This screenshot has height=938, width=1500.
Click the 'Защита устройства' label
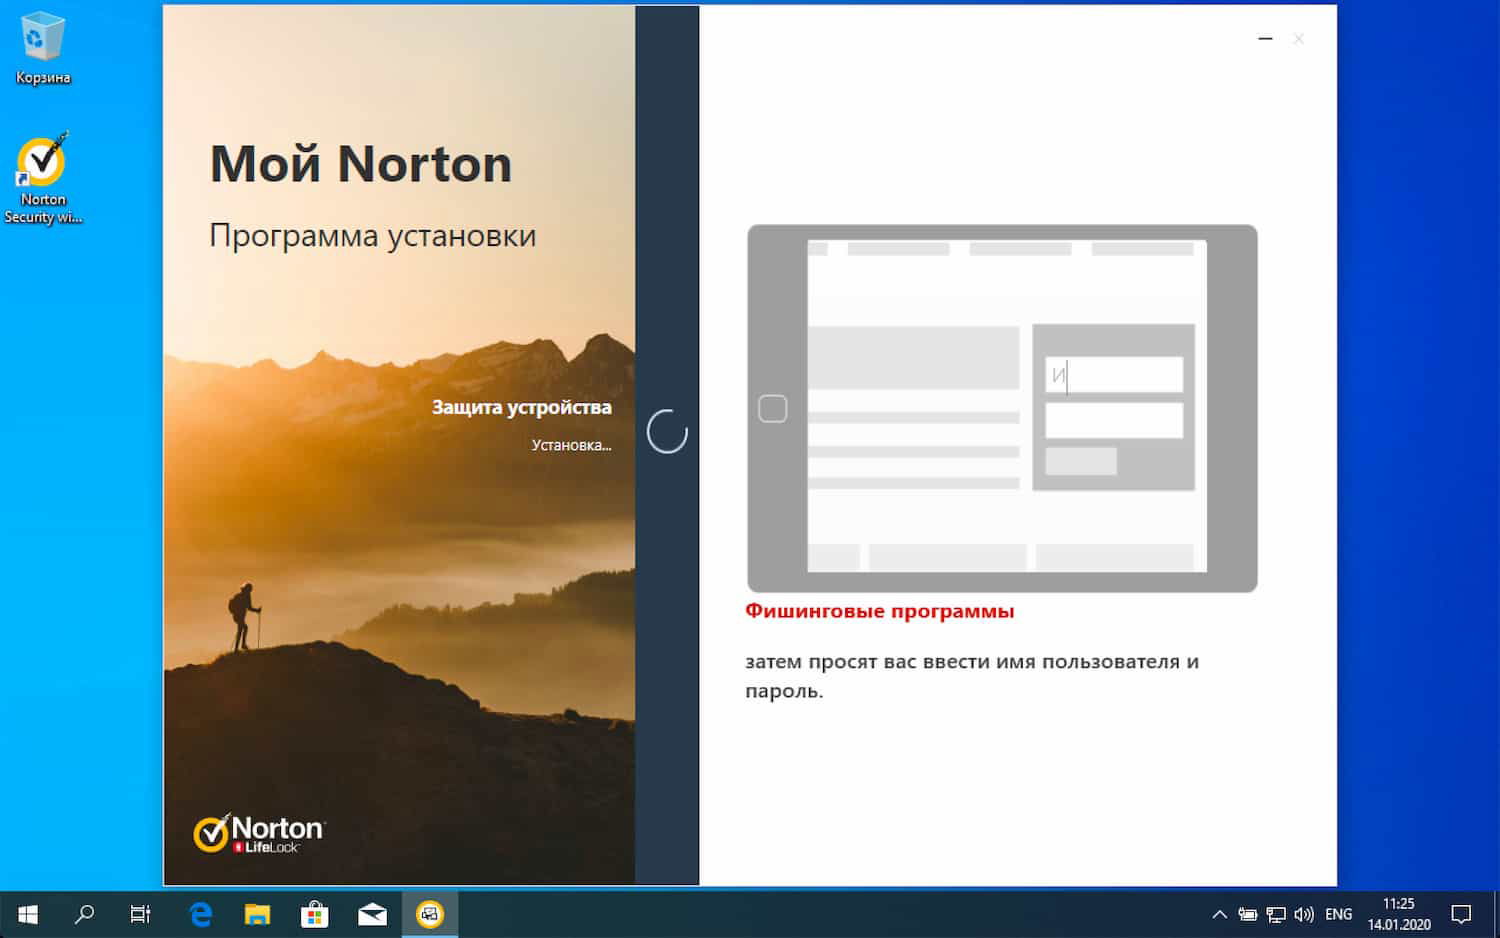coord(521,408)
